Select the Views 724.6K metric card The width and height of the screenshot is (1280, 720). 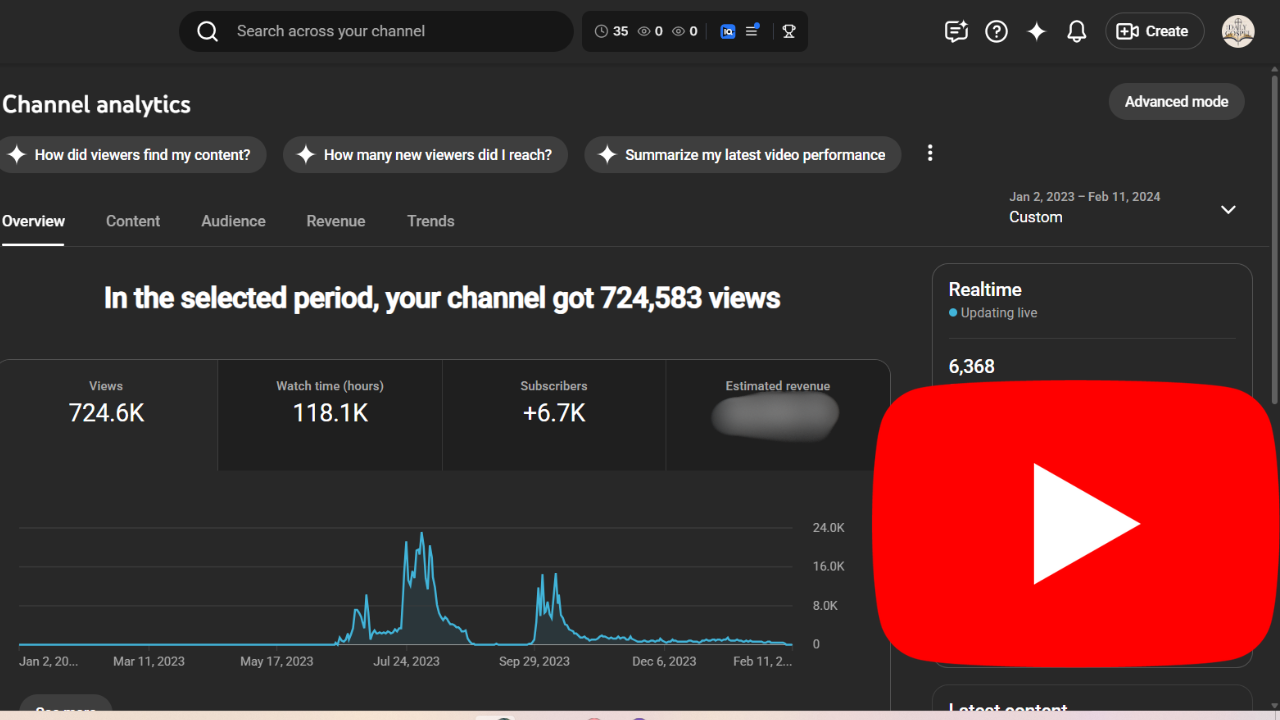click(107, 415)
